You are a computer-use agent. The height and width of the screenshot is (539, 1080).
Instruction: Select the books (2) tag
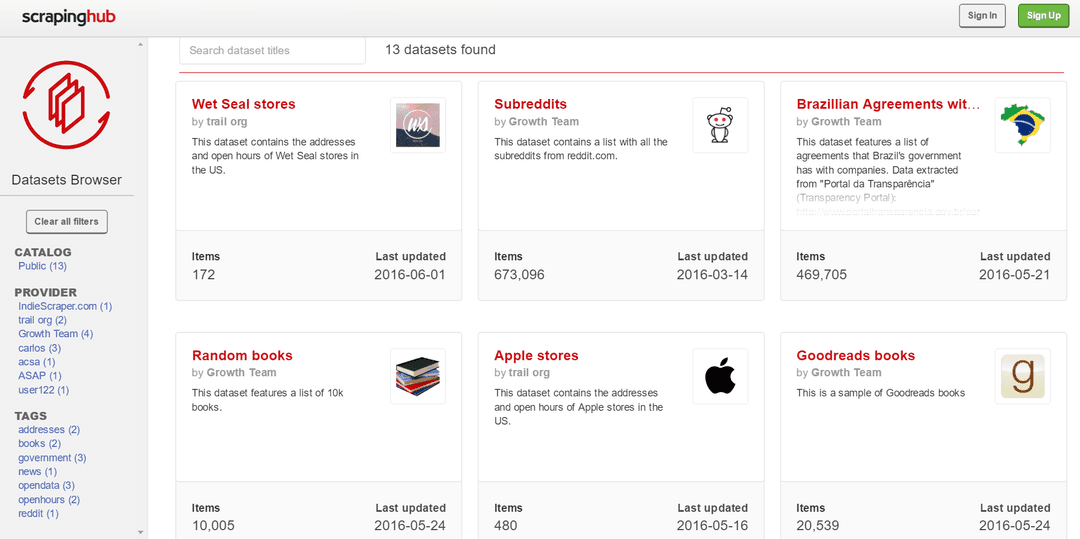[39, 443]
